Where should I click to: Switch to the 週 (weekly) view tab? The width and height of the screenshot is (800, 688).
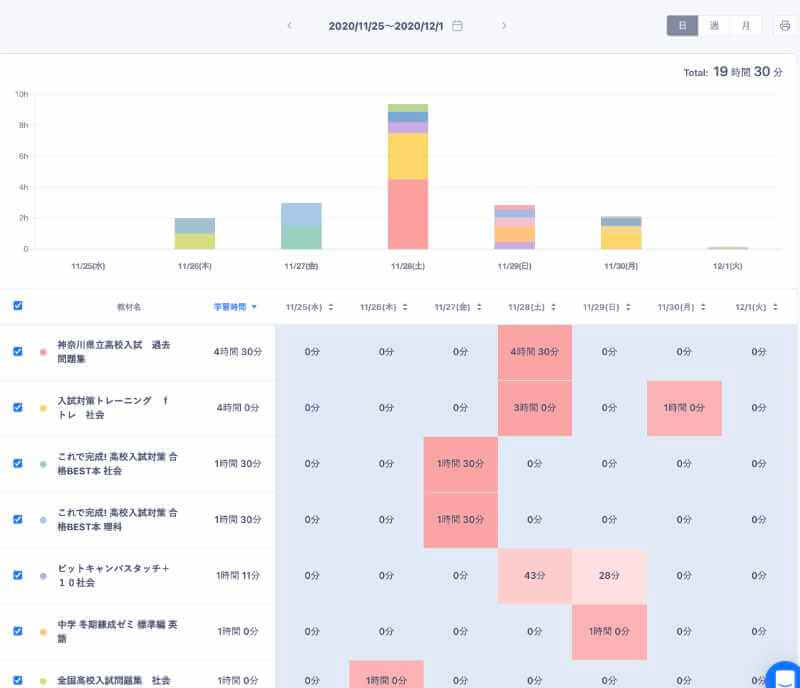pyautogui.click(x=714, y=26)
